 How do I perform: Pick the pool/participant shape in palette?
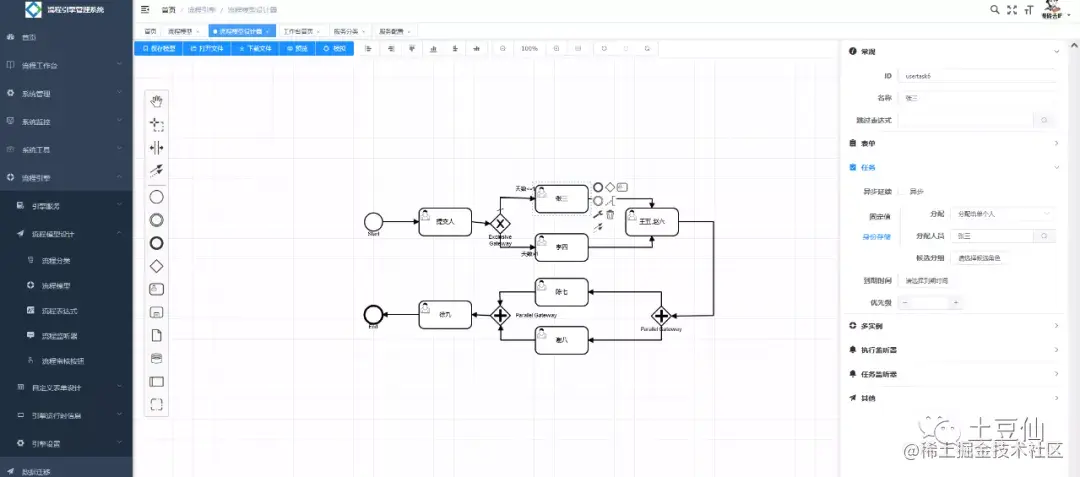pos(156,381)
